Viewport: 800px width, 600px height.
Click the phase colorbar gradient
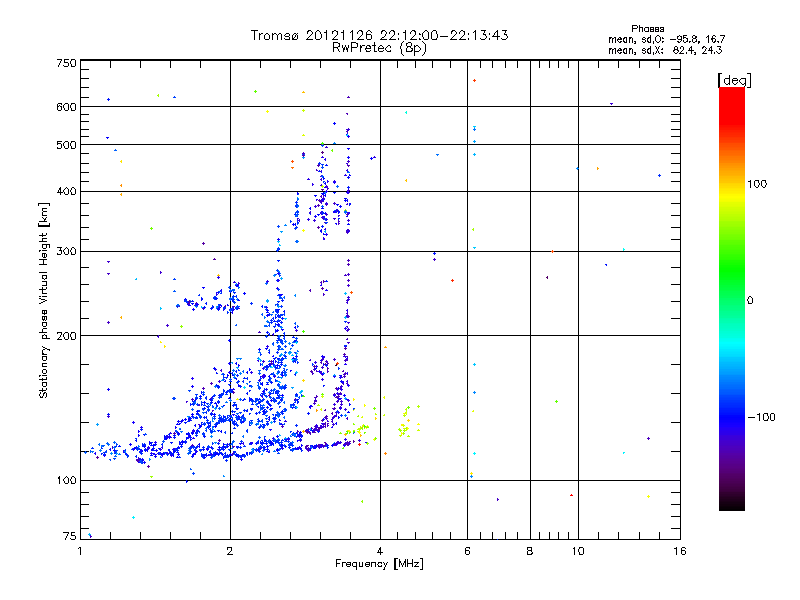click(732, 298)
